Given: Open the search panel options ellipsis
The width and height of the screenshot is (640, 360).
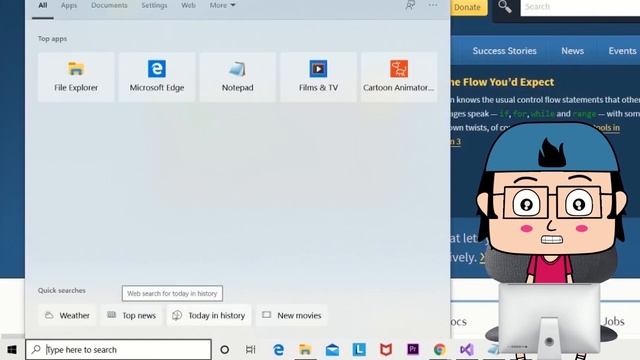Looking at the screenshot, I should [x=433, y=5].
